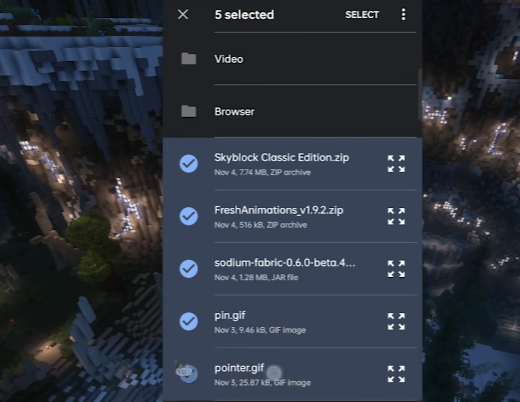This screenshot has width=520, height=402.
Task: Click the '5 selected' title text
Action: click(244, 15)
